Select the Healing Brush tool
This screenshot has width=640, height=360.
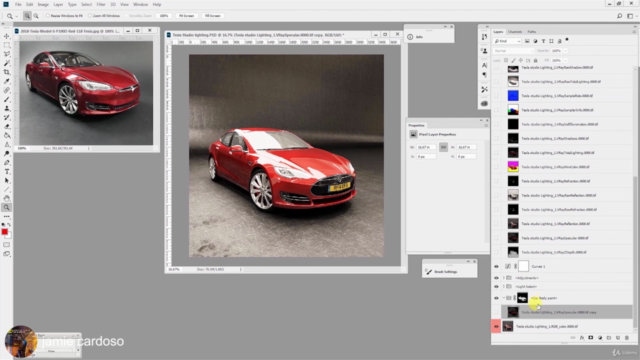pyautogui.click(x=7, y=90)
